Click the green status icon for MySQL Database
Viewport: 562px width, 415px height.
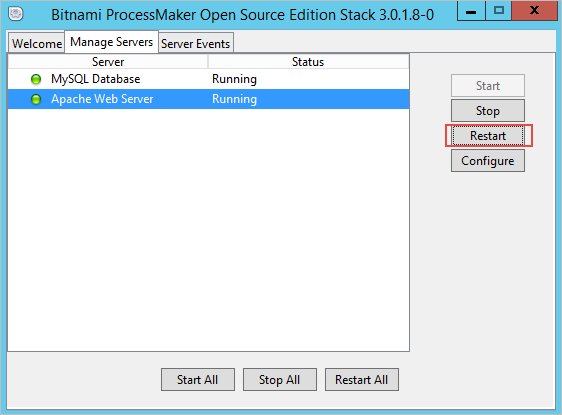(x=36, y=79)
